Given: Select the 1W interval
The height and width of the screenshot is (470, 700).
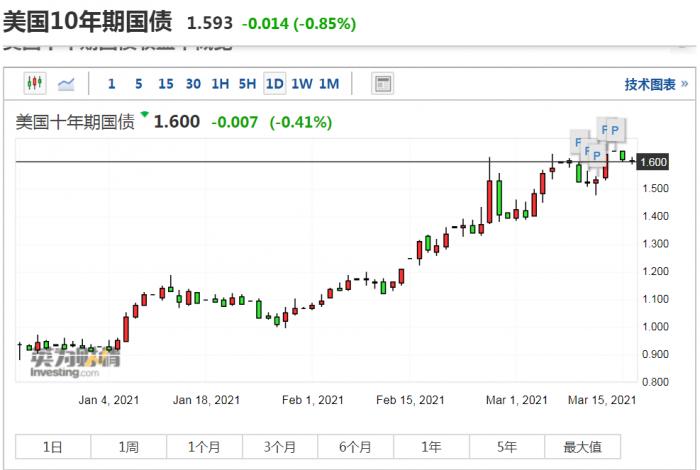Looking at the screenshot, I should pyautogui.click(x=301, y=84).
